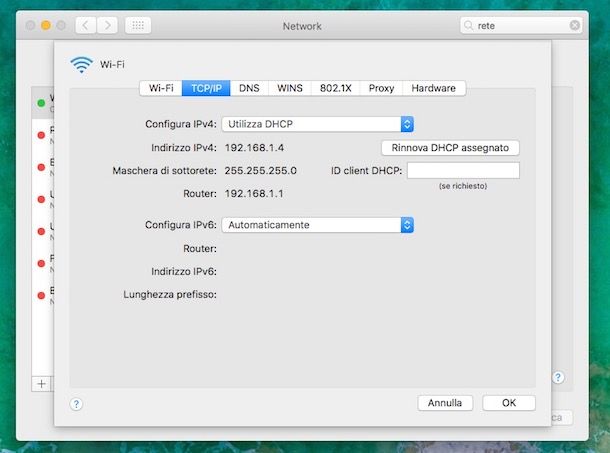Image resolution: width=610 pixels, height=453 pixels.
Task: Click Rinnova DHCP assegnato button
Action: (x=450, y=148)
